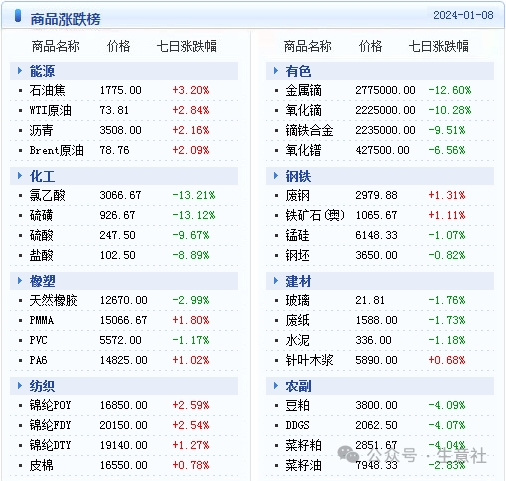
Task: Select the PA6 commodity name
Action: (38, 360)
